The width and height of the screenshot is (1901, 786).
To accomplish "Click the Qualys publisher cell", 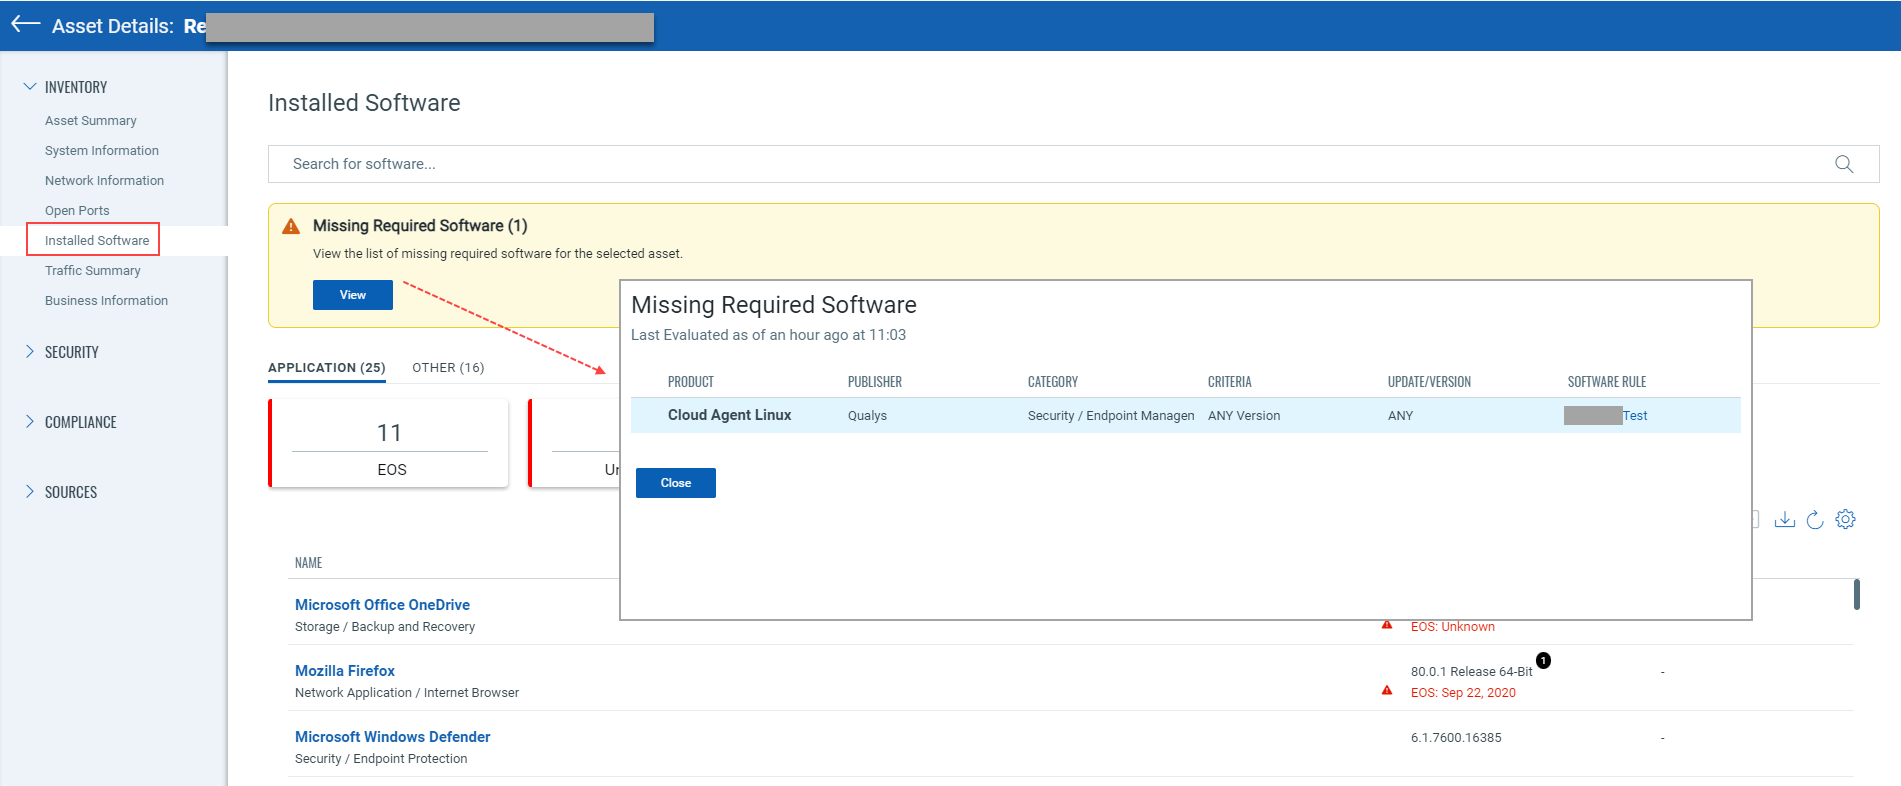I will point(867,416).
